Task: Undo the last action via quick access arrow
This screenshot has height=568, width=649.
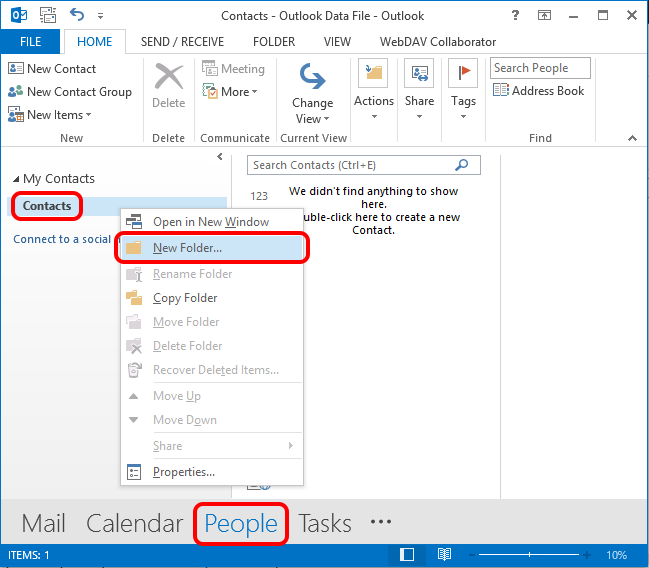Action: (77, 15)
